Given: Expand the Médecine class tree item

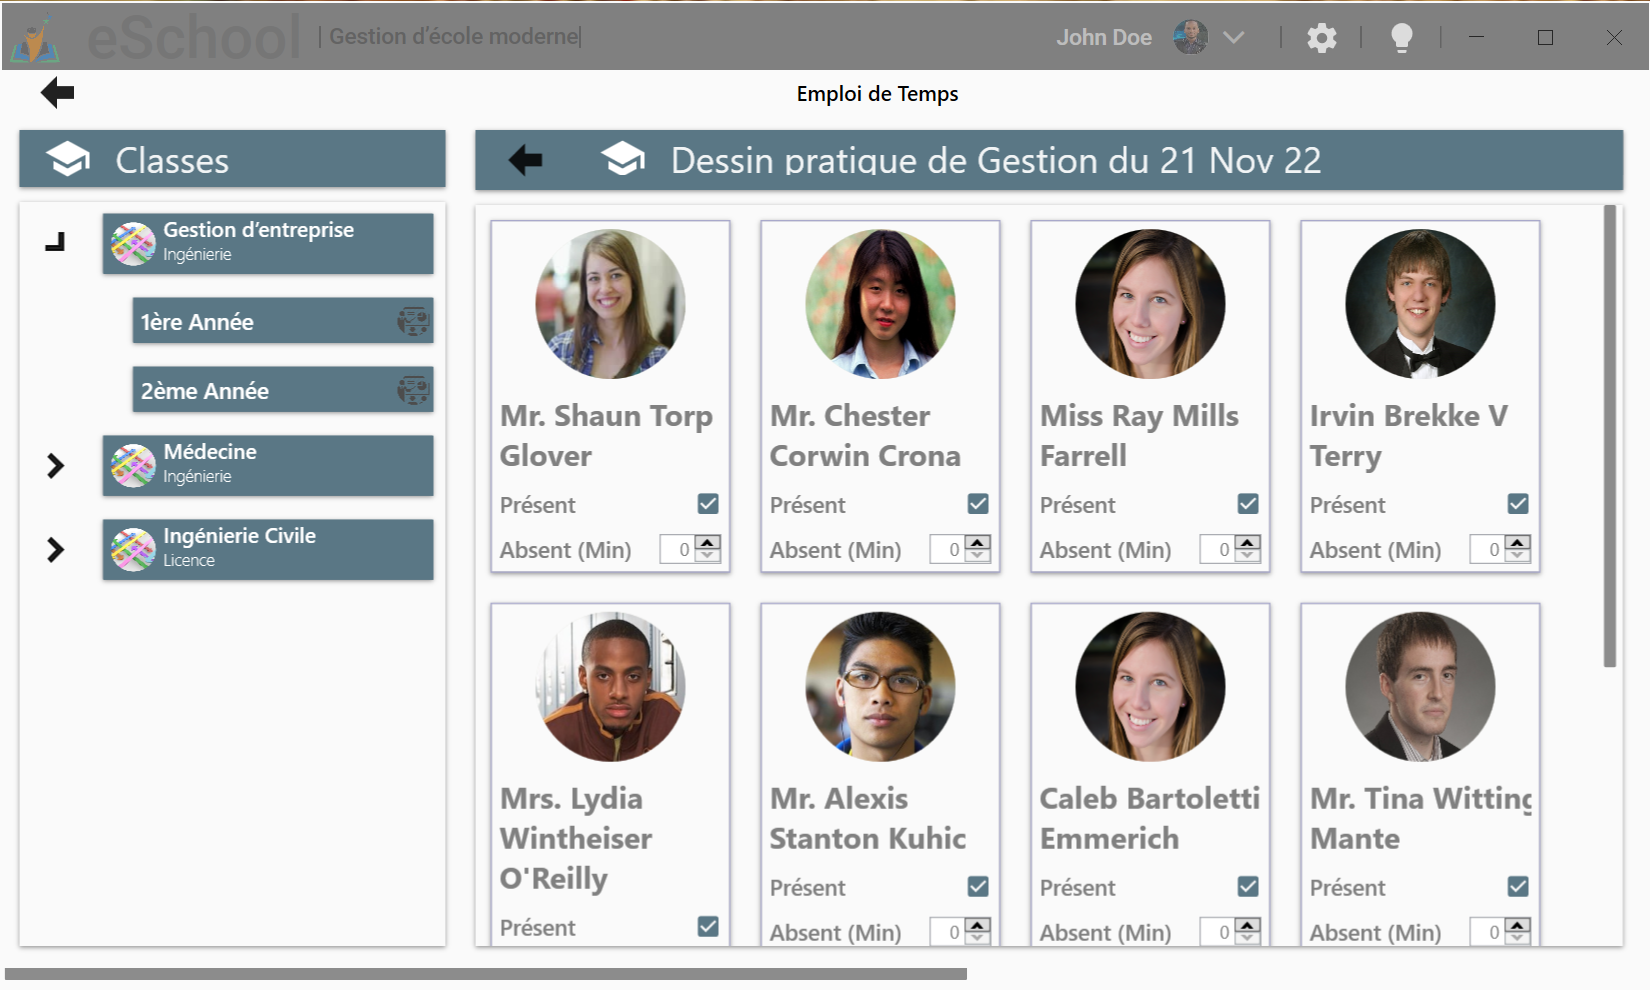Looking at the screenshot, I should pos(55,465).
